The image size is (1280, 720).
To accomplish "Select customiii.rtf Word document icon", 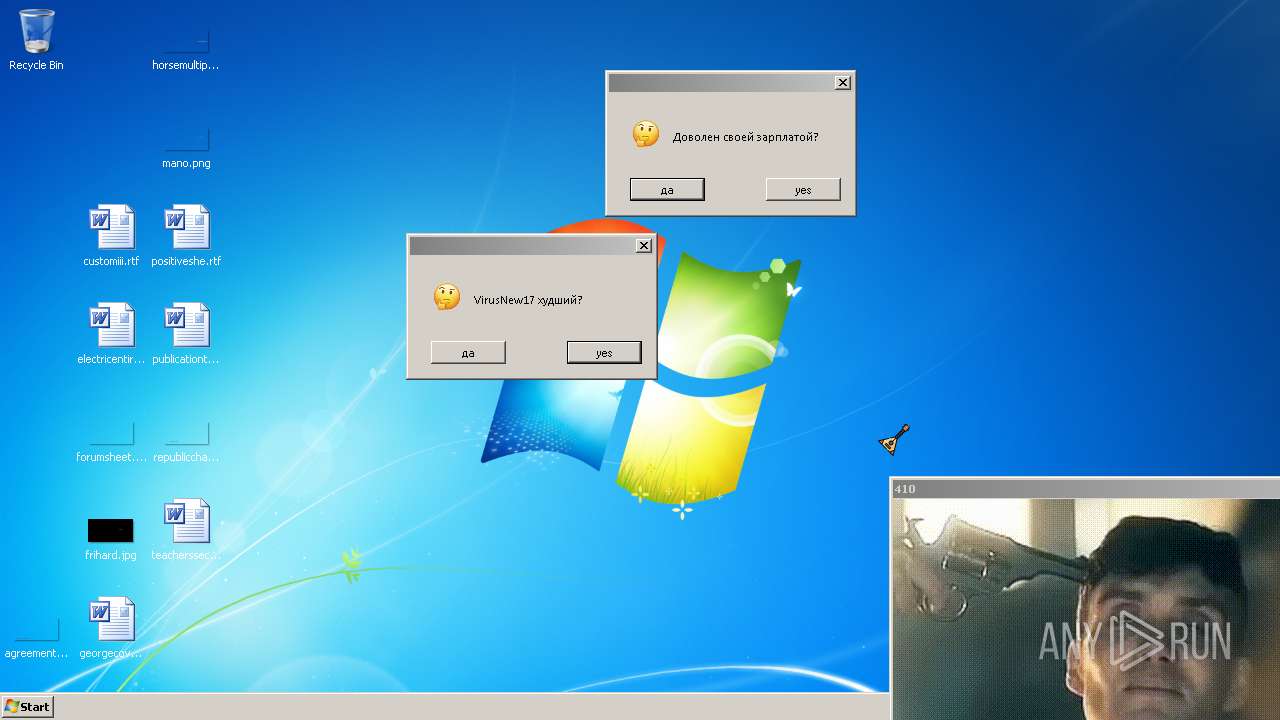I will [x=111, y=236].
